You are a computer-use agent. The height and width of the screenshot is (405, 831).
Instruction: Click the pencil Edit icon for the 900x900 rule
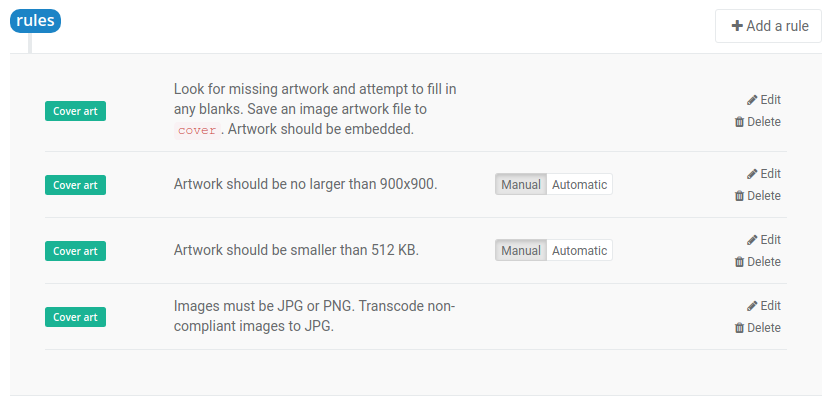coord(752,174)
